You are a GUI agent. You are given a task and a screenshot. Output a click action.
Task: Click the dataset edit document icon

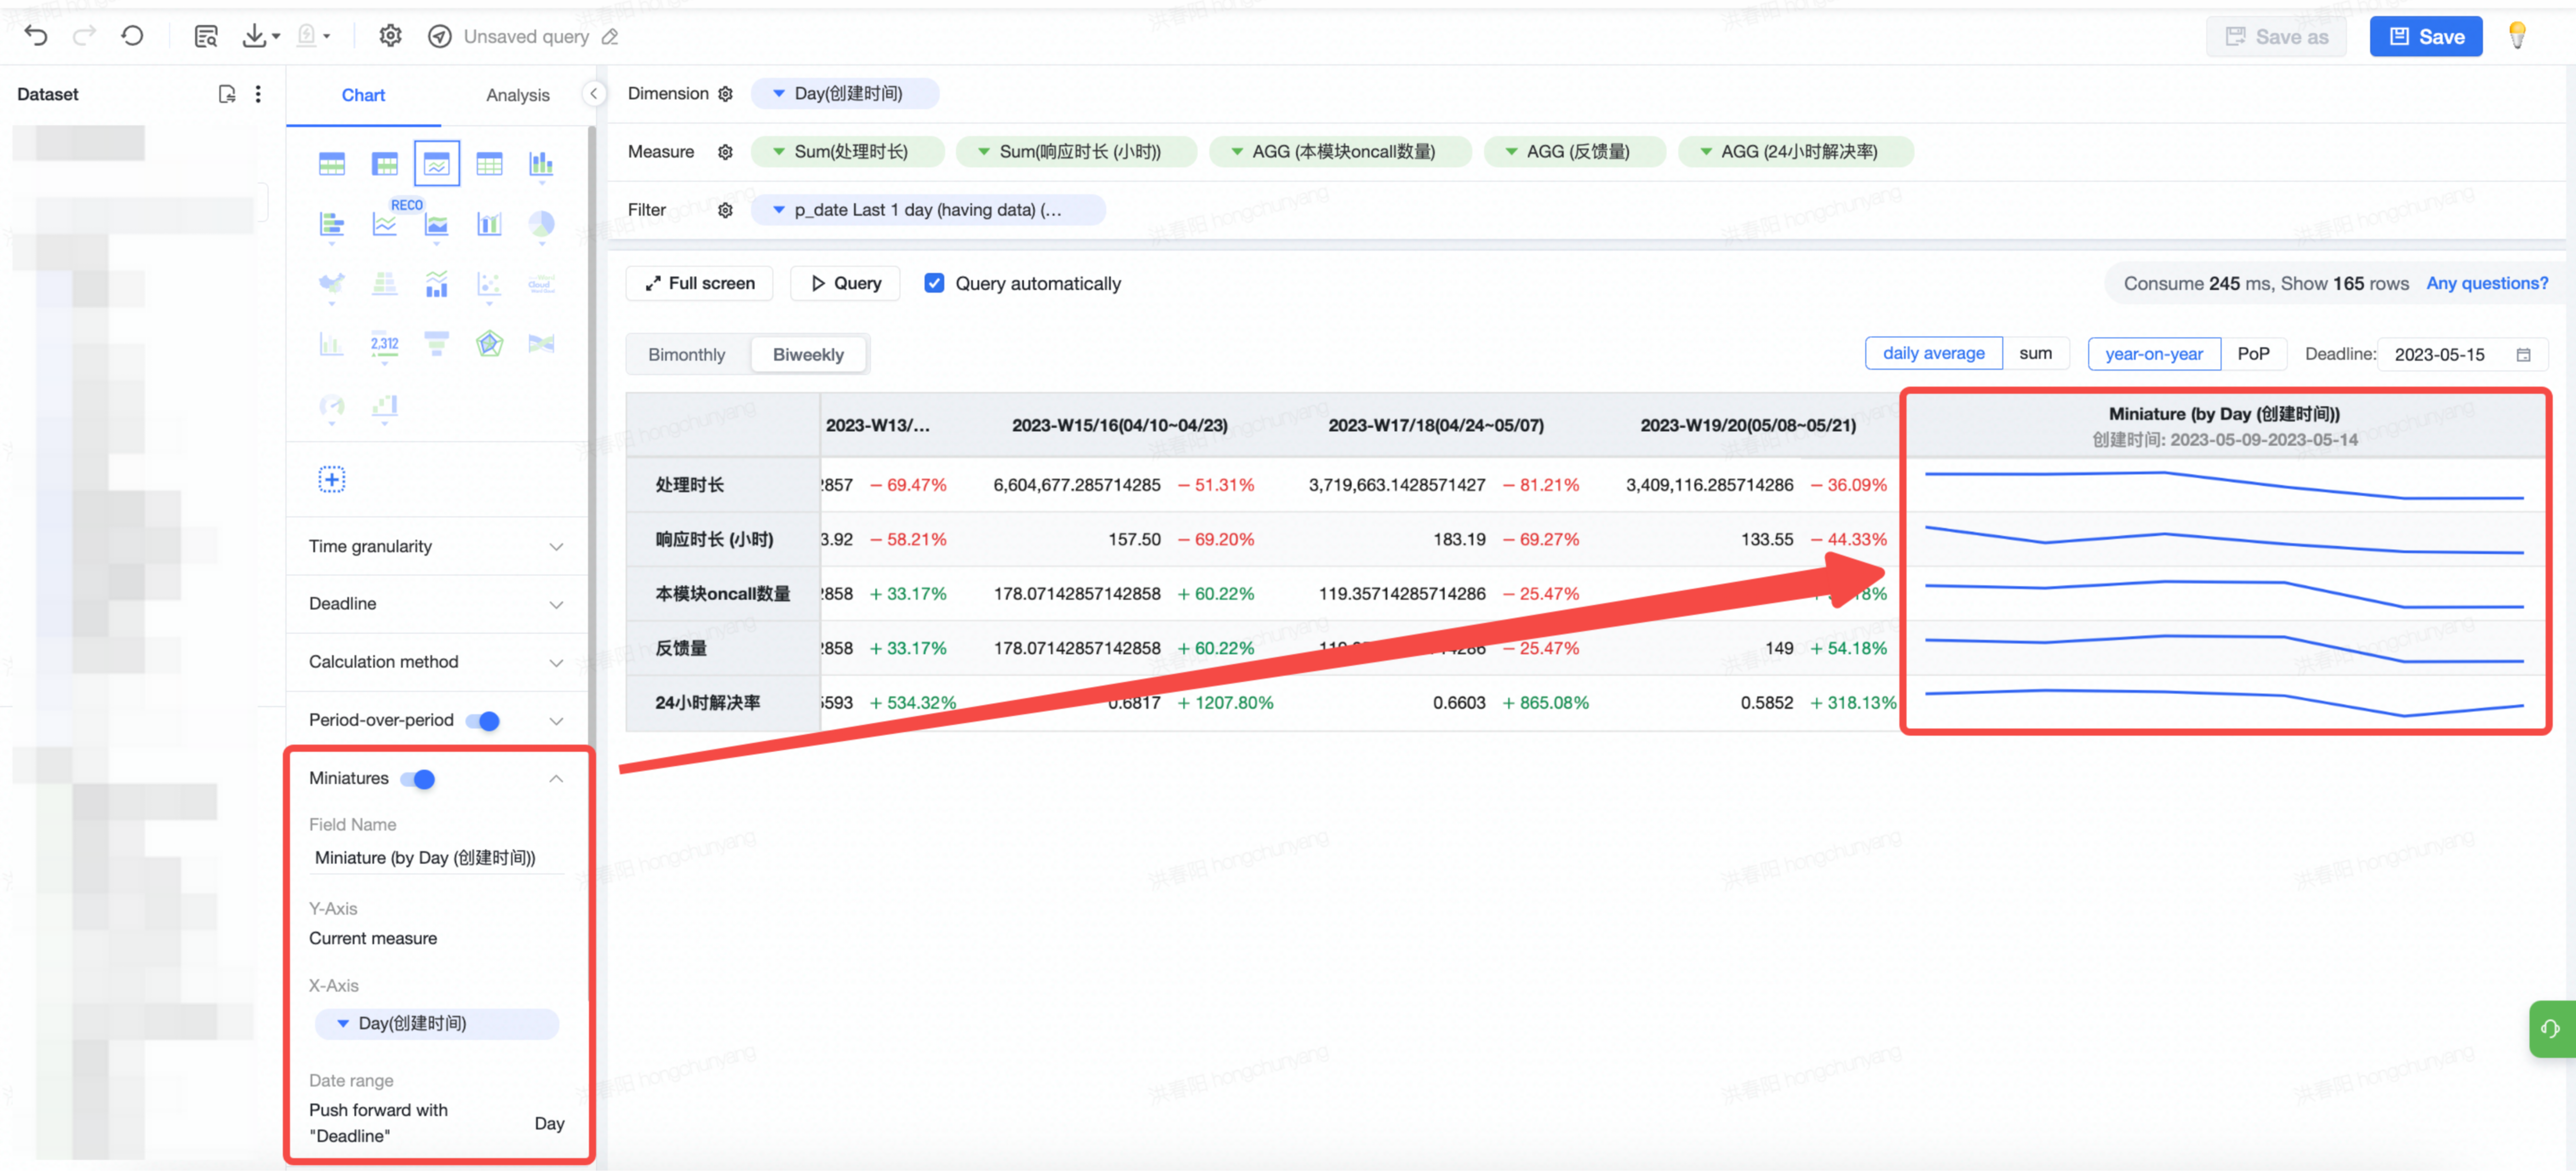(227, 94)
